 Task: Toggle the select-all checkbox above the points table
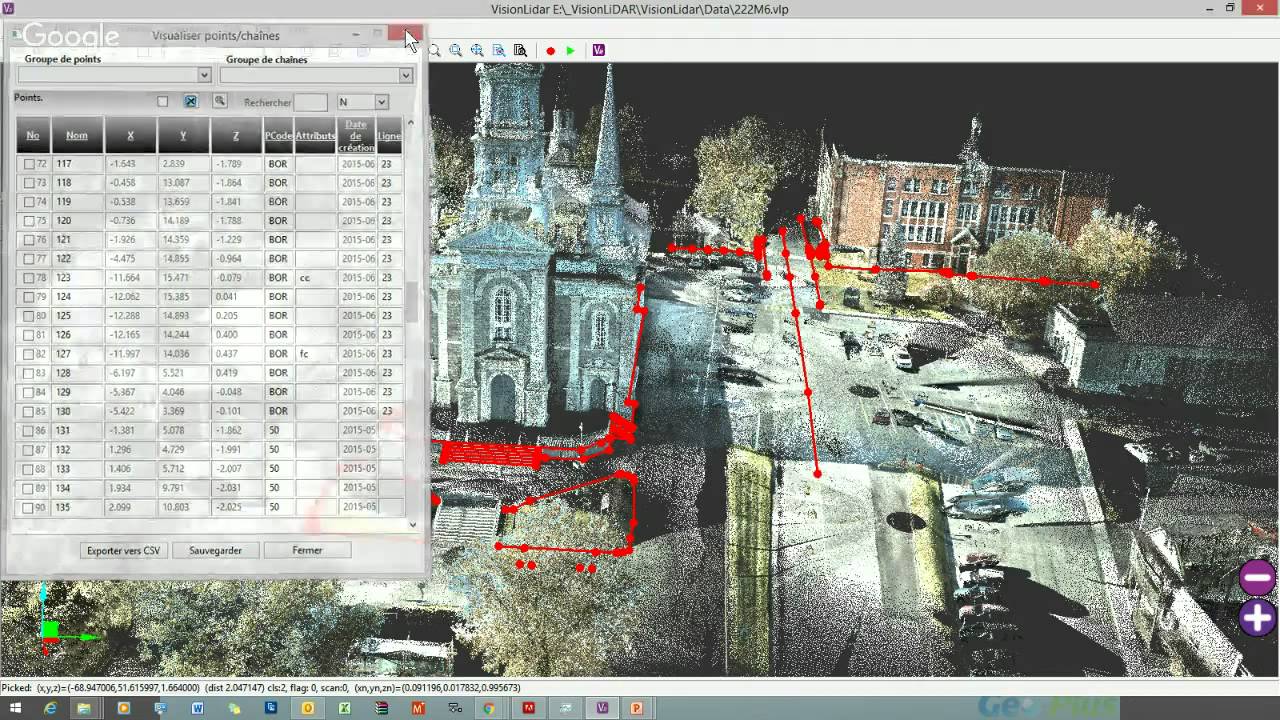[x=162, y=101]
